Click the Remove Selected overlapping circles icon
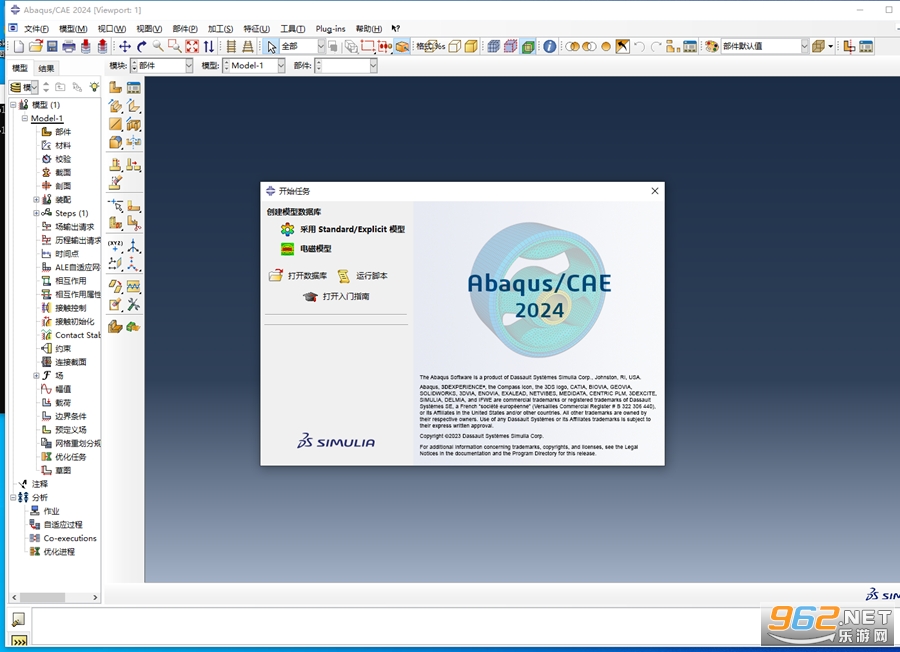 click(x=589, y=46)
